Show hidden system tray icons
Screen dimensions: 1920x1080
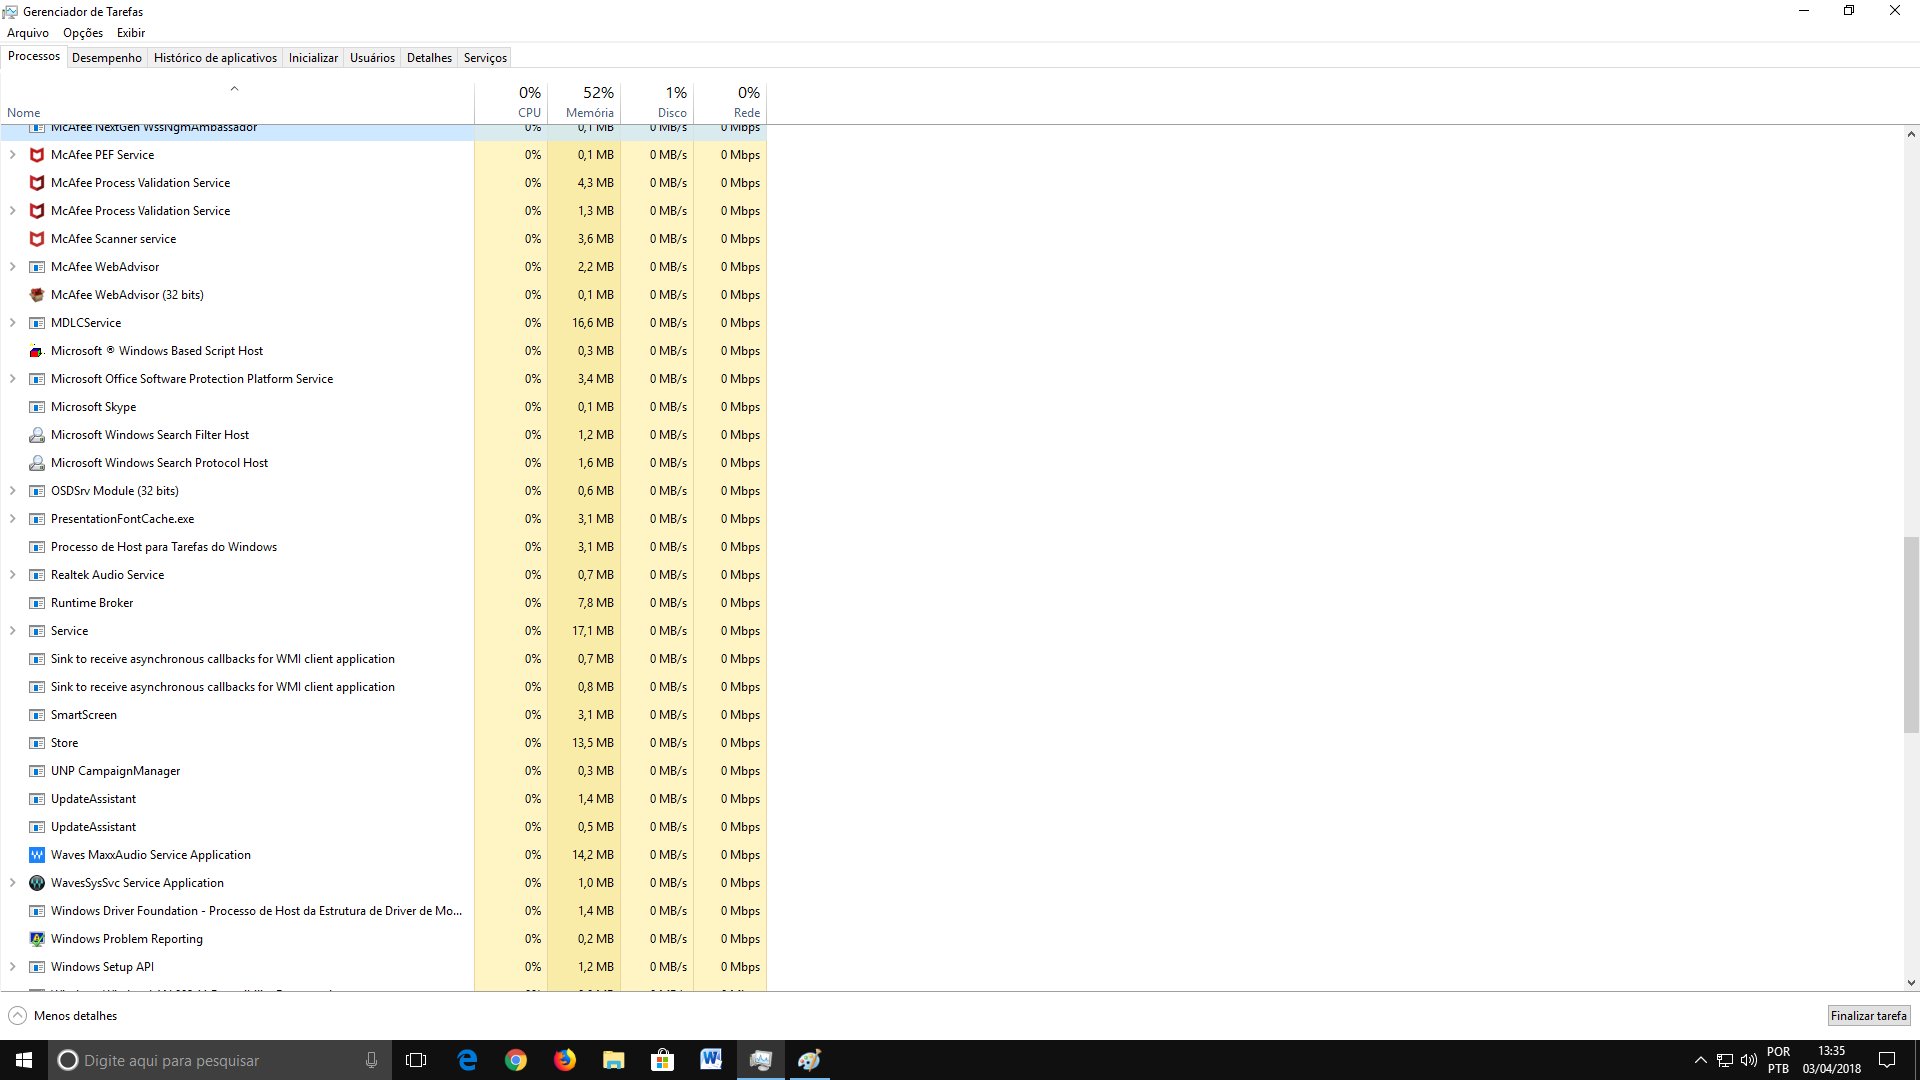click(1700, 1060)
